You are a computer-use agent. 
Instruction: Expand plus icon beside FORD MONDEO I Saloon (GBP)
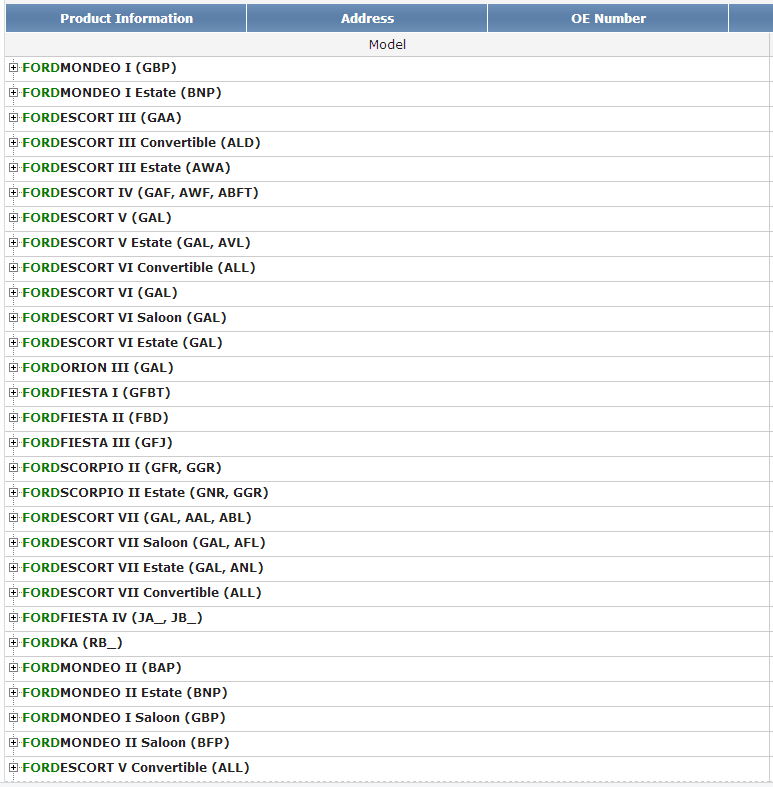(14, 717)
